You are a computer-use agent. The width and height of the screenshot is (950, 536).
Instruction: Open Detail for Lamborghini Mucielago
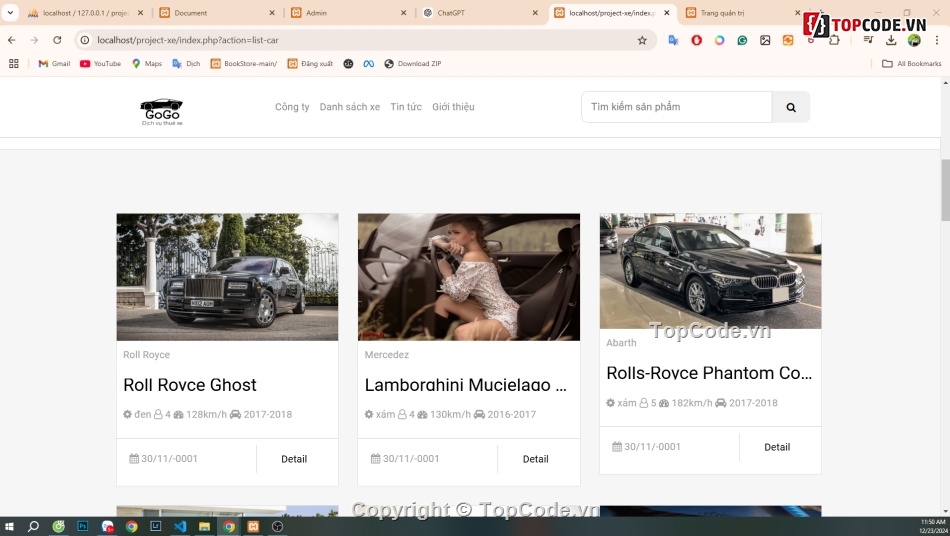(x=536, y=459)
